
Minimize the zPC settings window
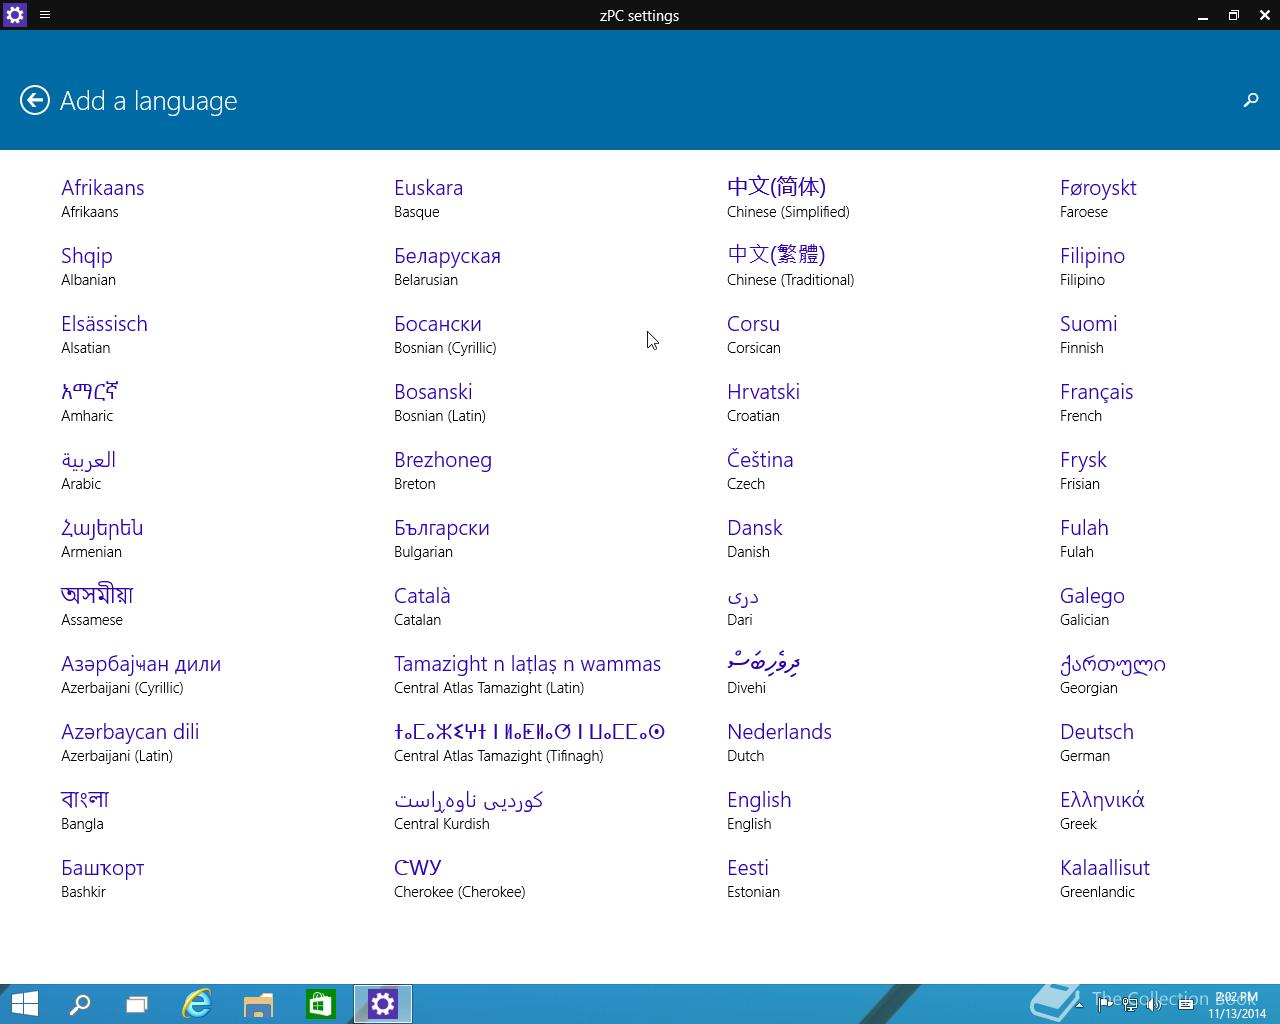click(x=1203, y=15)
